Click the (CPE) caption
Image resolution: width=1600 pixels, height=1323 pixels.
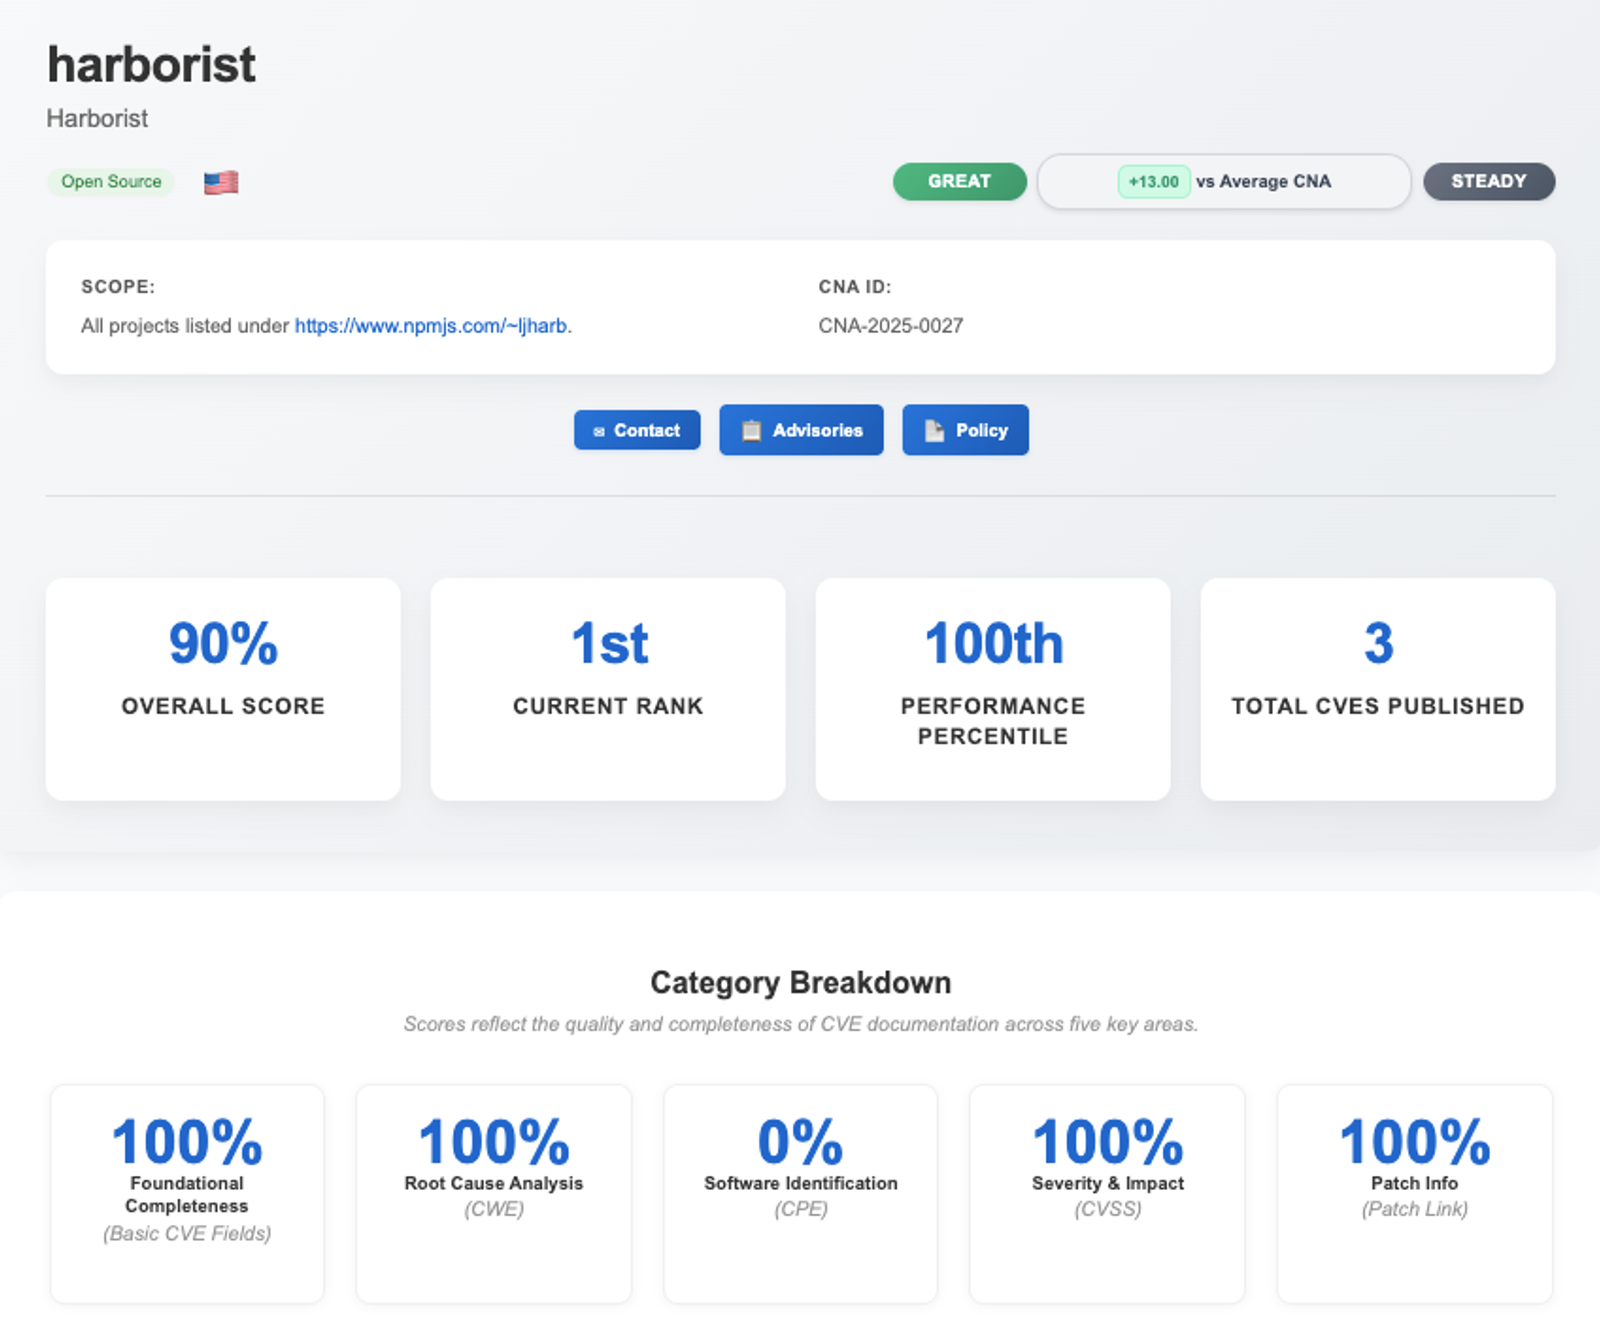click(x=801, y=1209)
